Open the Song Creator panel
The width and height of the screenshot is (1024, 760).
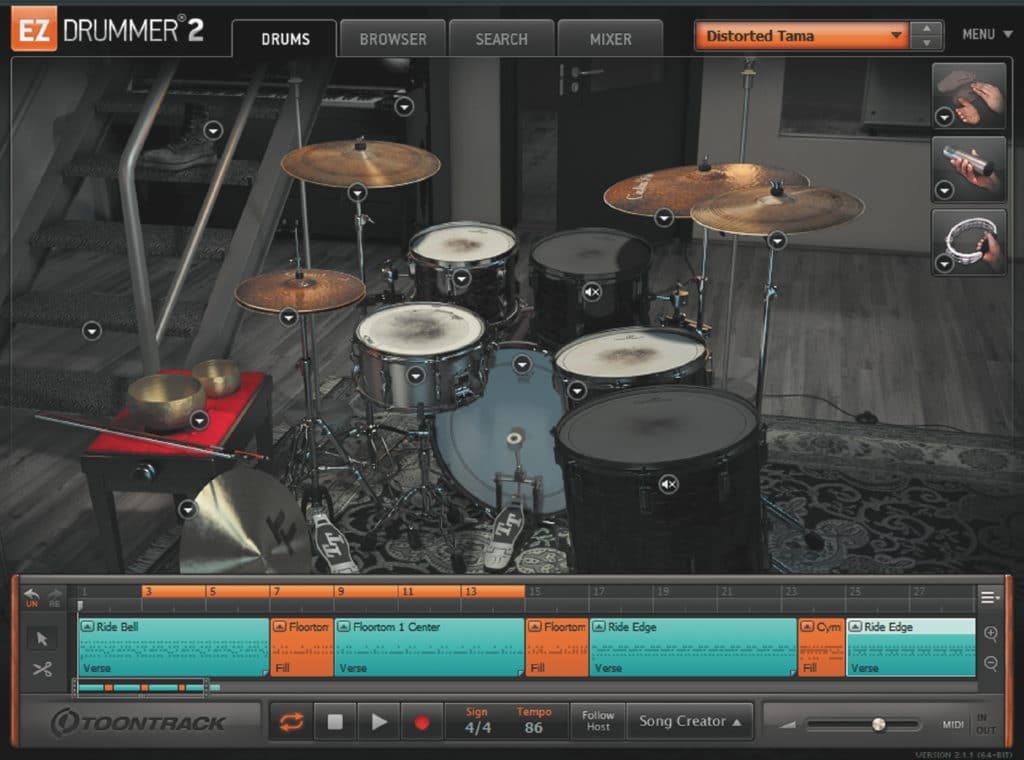(x=690, y=721)
